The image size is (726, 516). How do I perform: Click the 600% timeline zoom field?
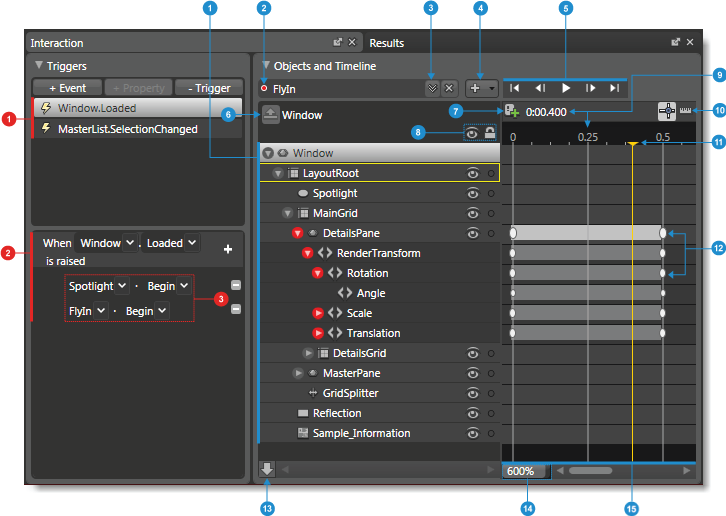coord(526,471)
